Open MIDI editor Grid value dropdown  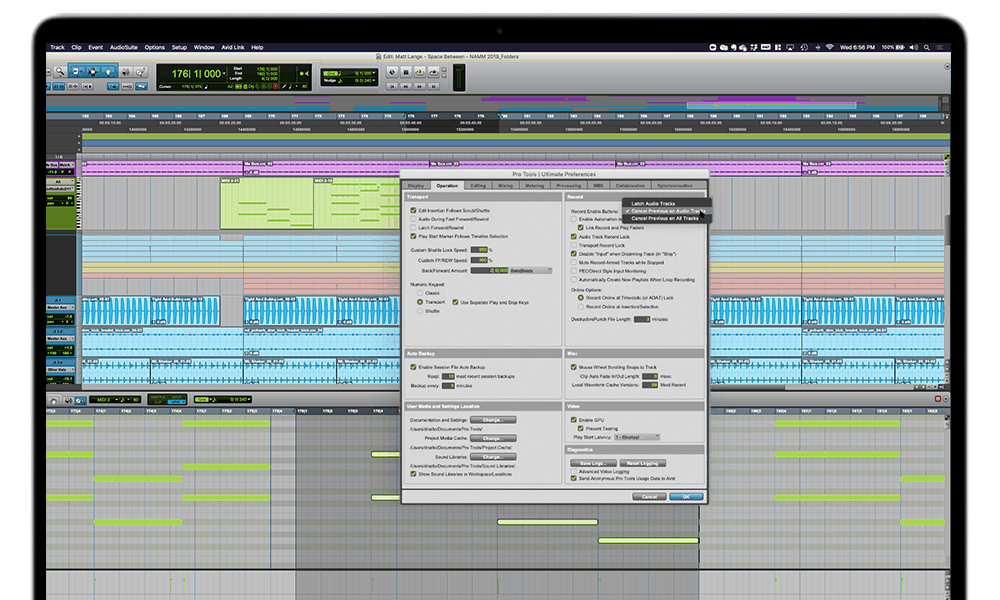tap(249, 400)
